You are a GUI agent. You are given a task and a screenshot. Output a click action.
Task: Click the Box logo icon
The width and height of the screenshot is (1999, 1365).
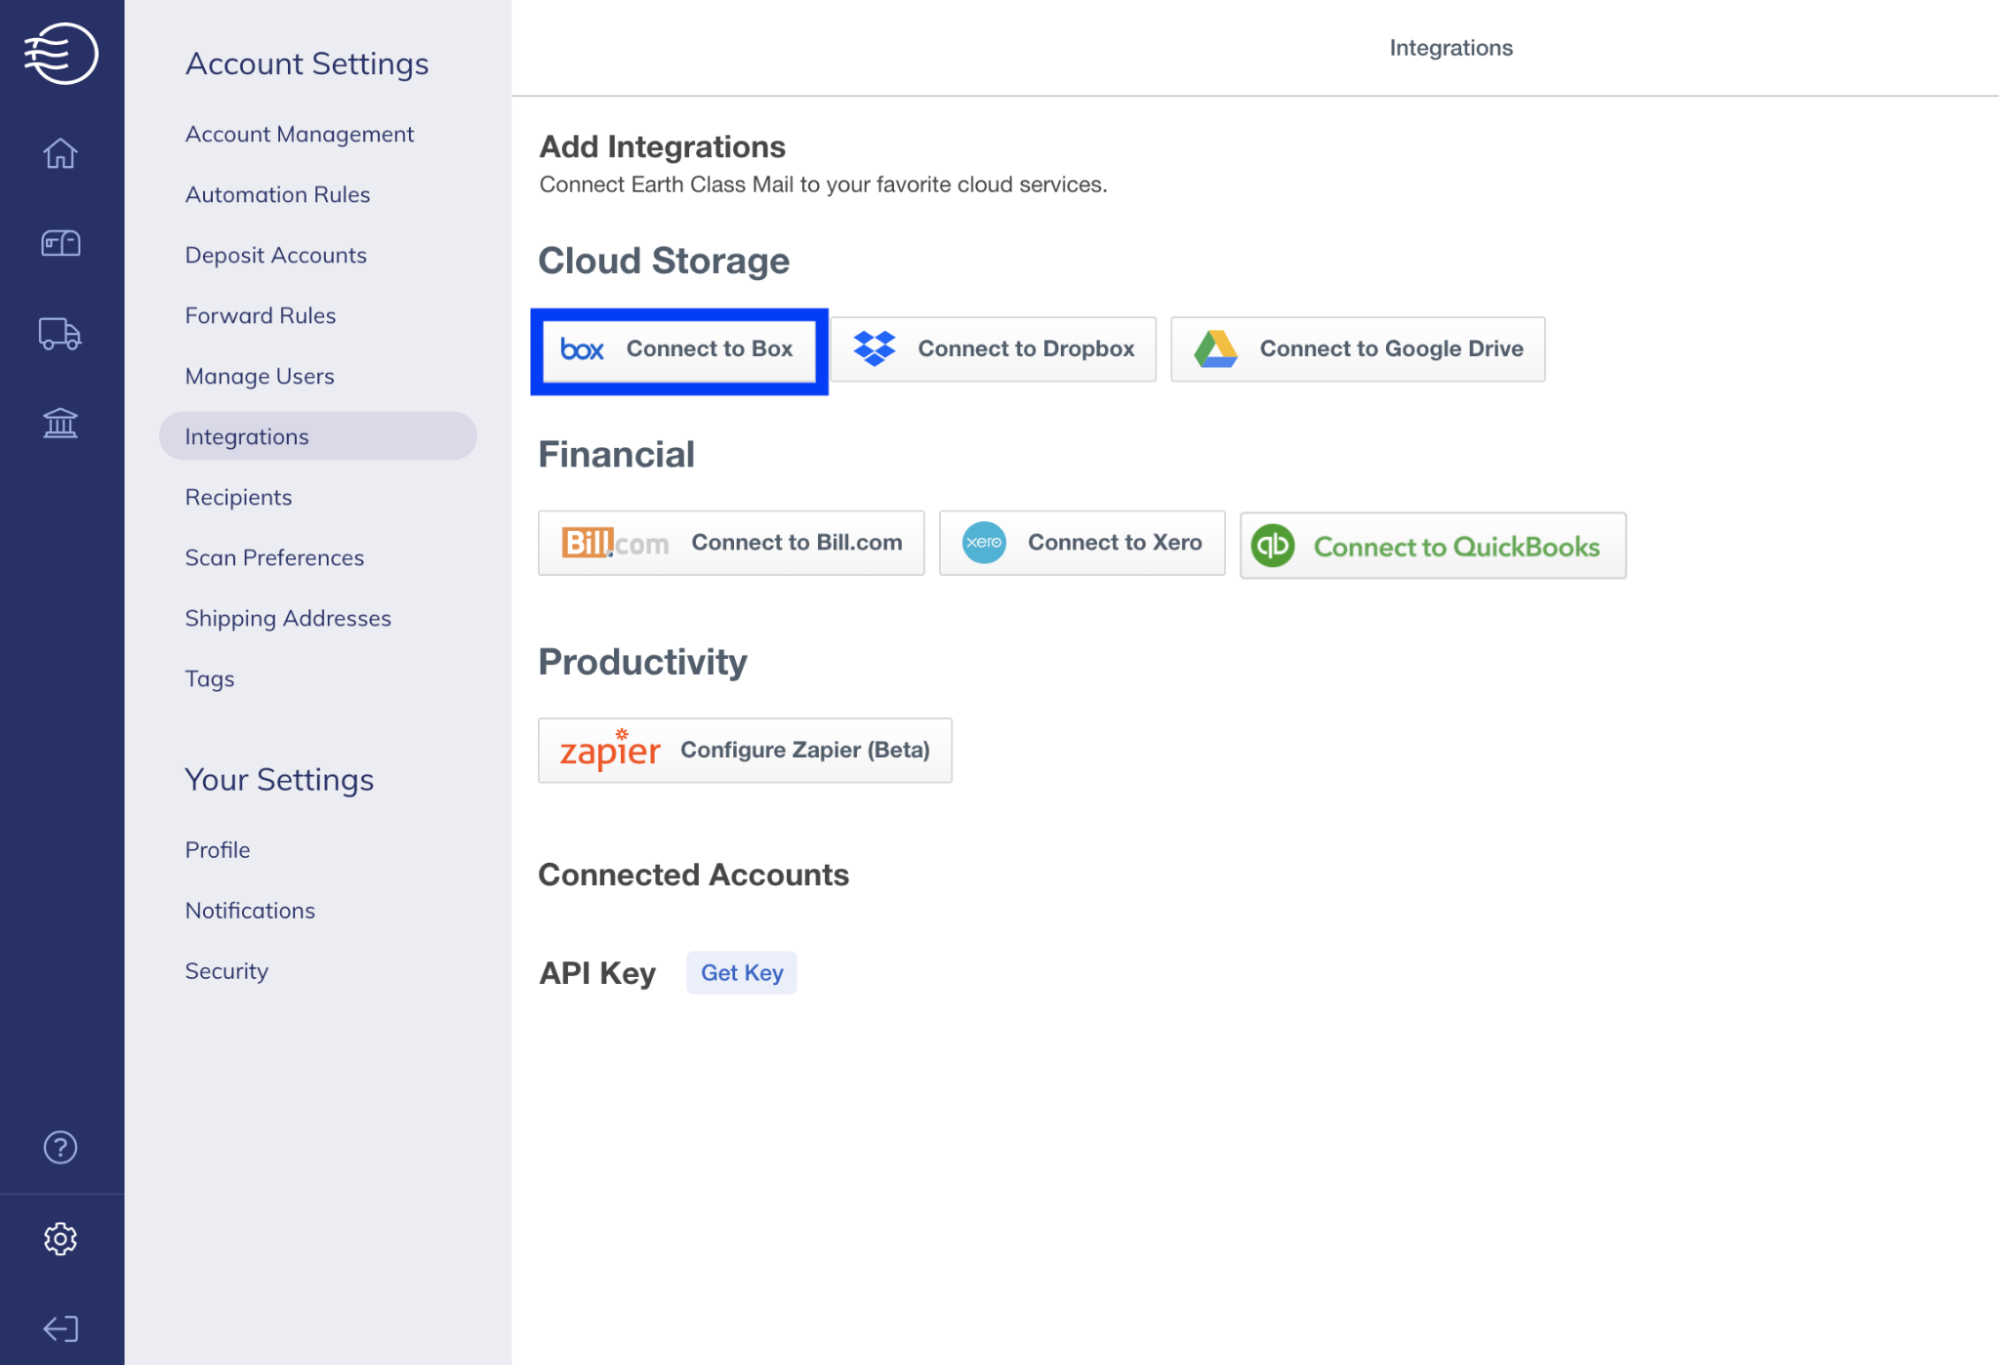[x=582, y=349]
